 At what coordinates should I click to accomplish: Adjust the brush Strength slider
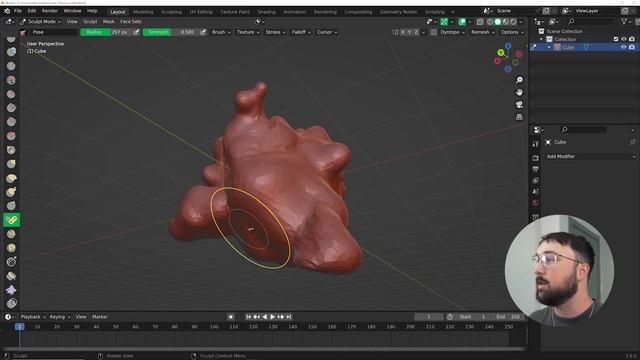tap(171, 32)
